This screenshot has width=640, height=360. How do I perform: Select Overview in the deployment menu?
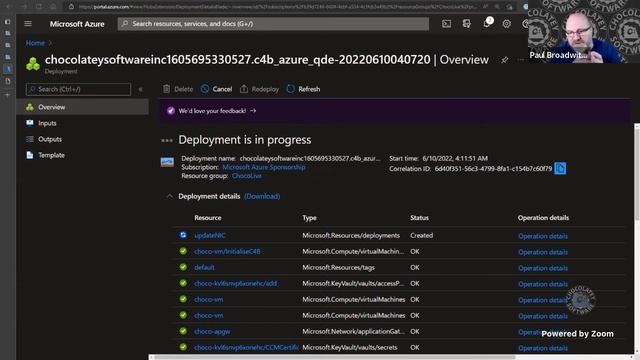(x=82, y=107)
